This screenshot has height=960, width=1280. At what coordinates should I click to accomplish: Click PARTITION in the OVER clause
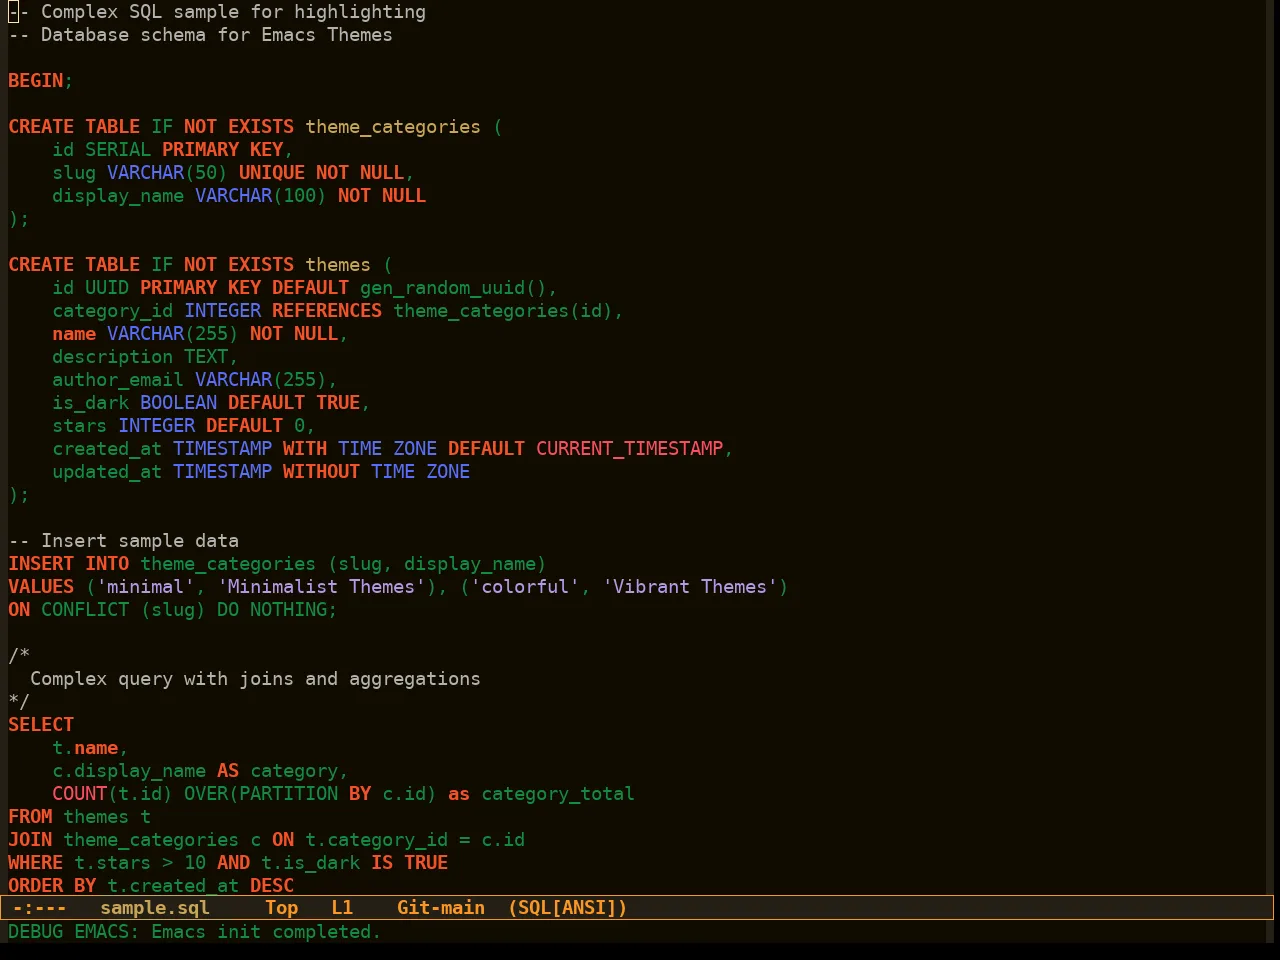click(288, 794)
